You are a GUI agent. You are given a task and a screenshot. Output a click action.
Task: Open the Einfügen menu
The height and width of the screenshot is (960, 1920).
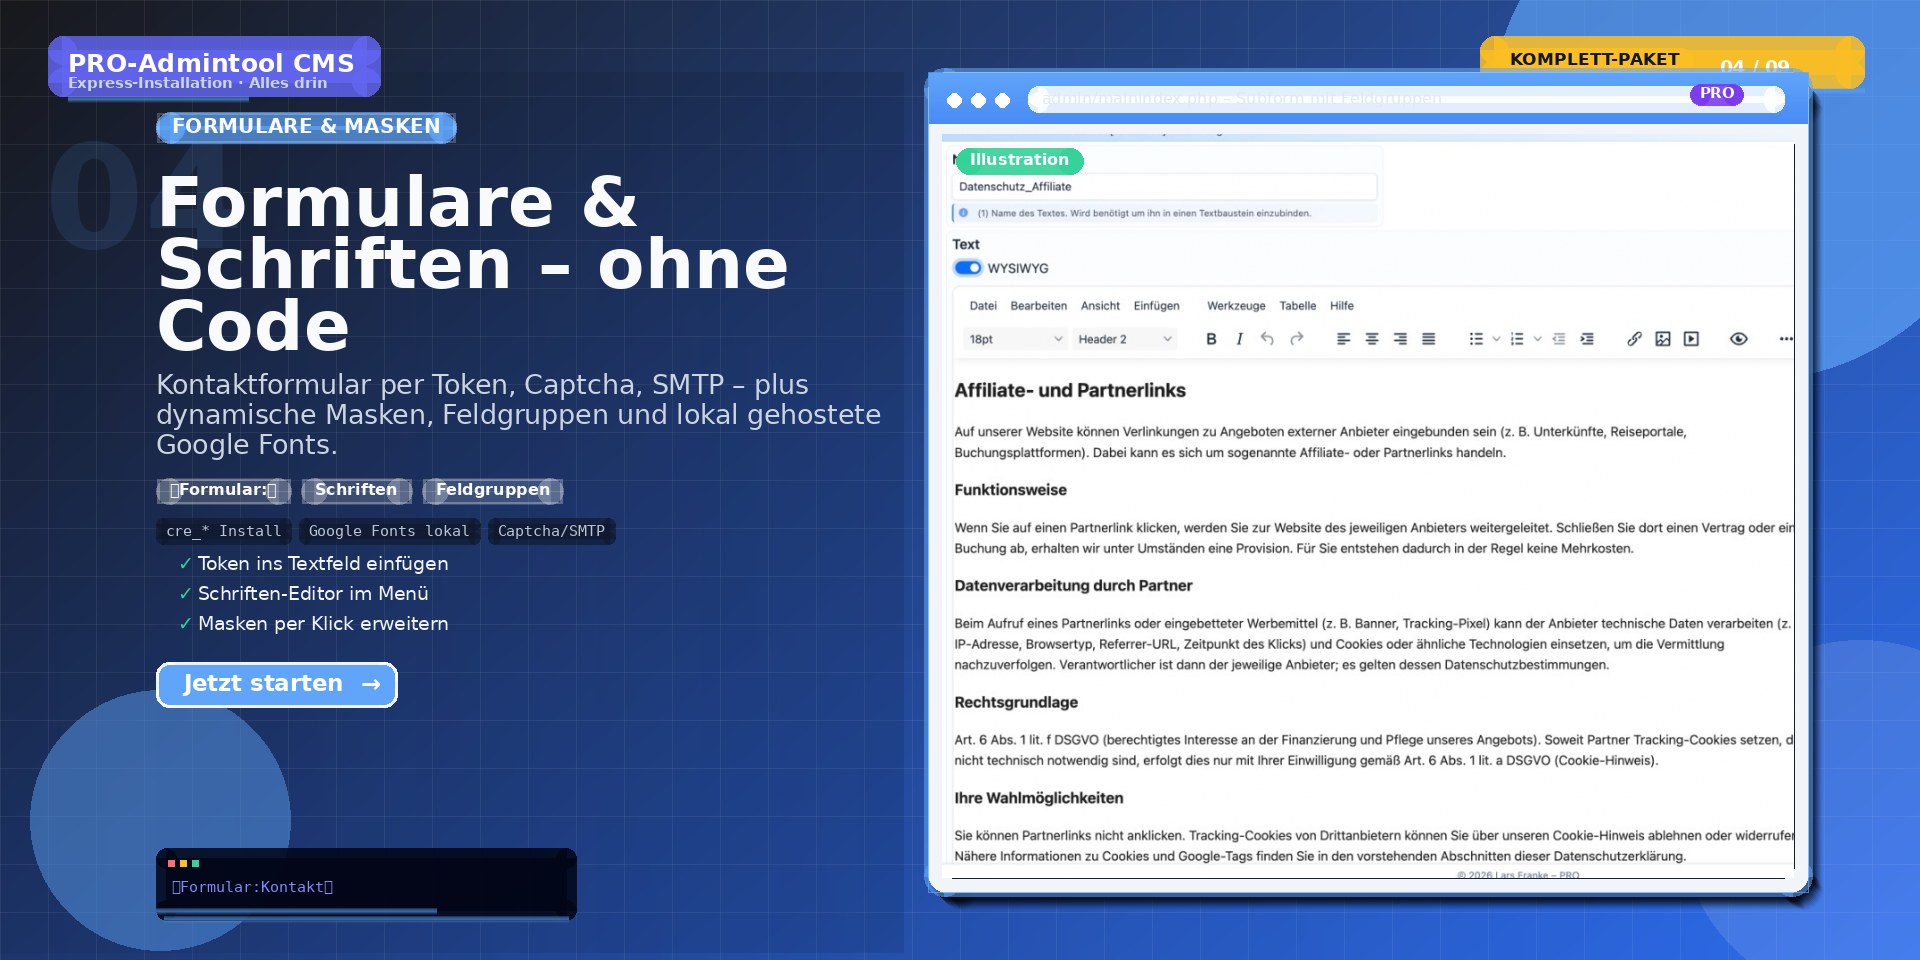coord(1156,306)
